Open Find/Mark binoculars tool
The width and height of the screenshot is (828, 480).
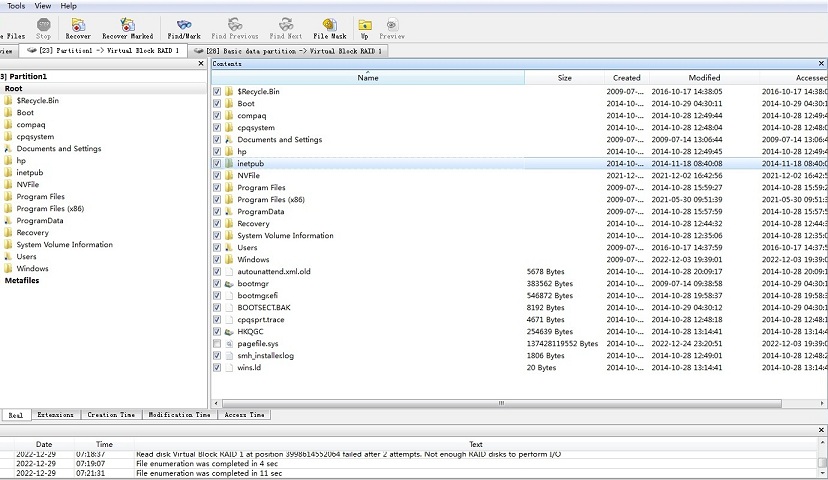coord(184,24)
